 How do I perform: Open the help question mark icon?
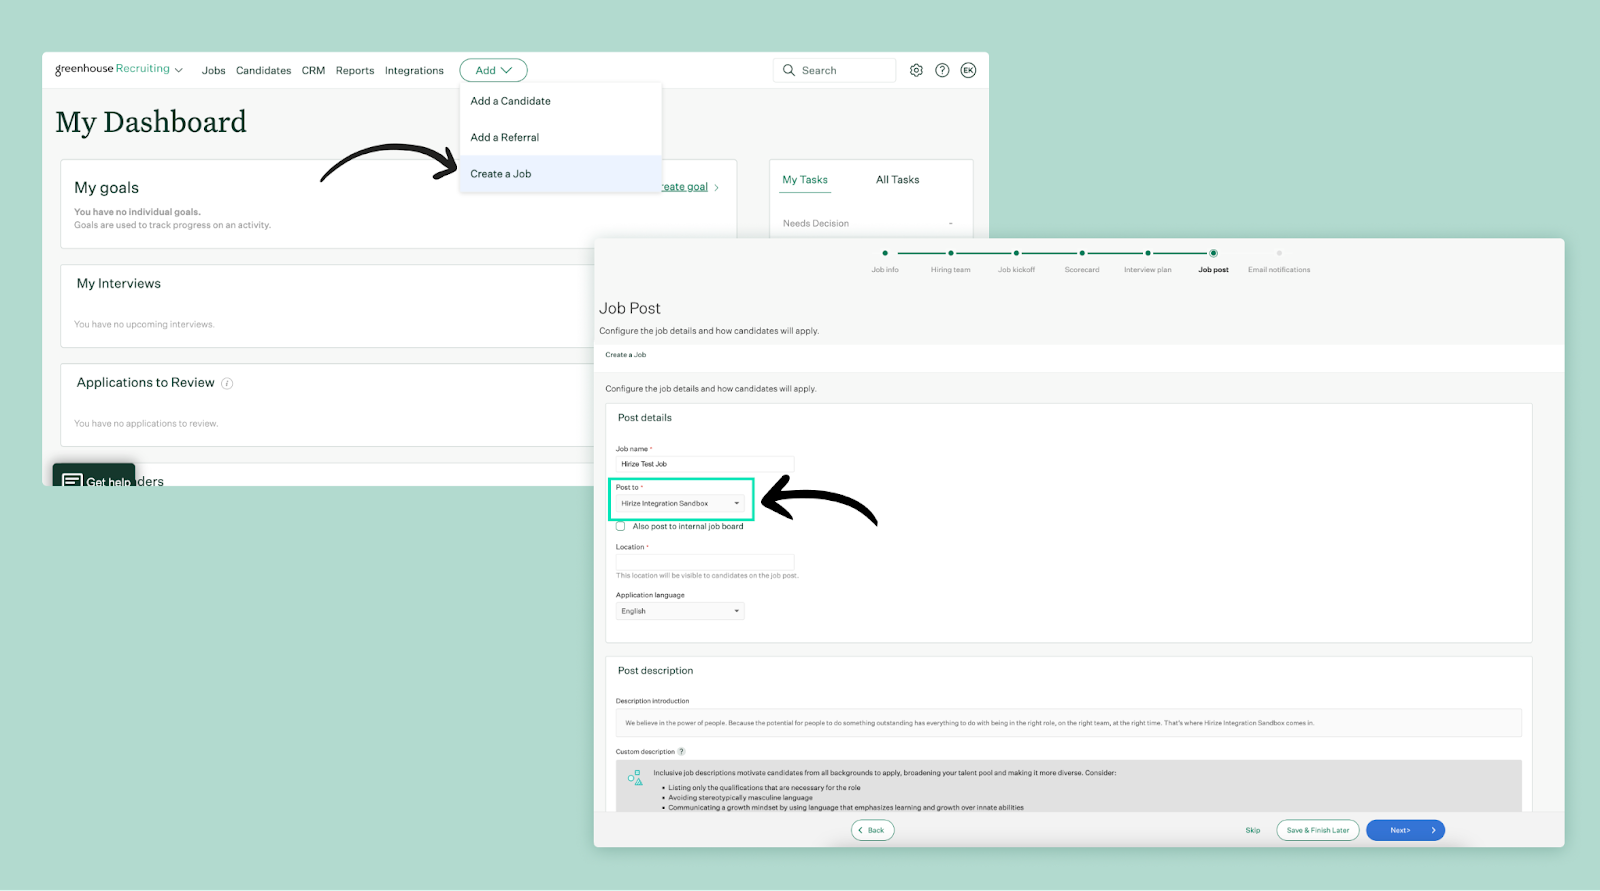pyautogui.click(x=942, y=70)
